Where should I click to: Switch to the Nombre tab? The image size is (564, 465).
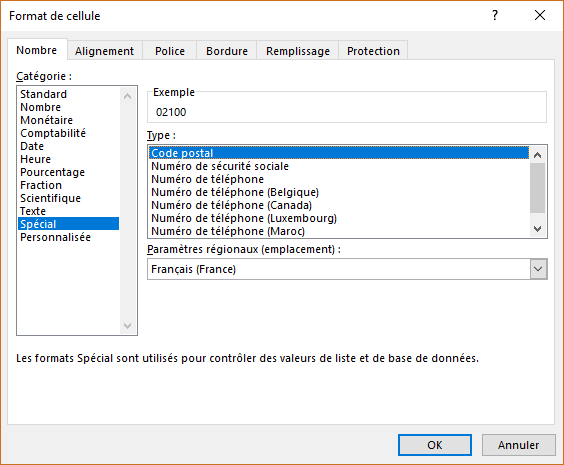pos(37,50)
